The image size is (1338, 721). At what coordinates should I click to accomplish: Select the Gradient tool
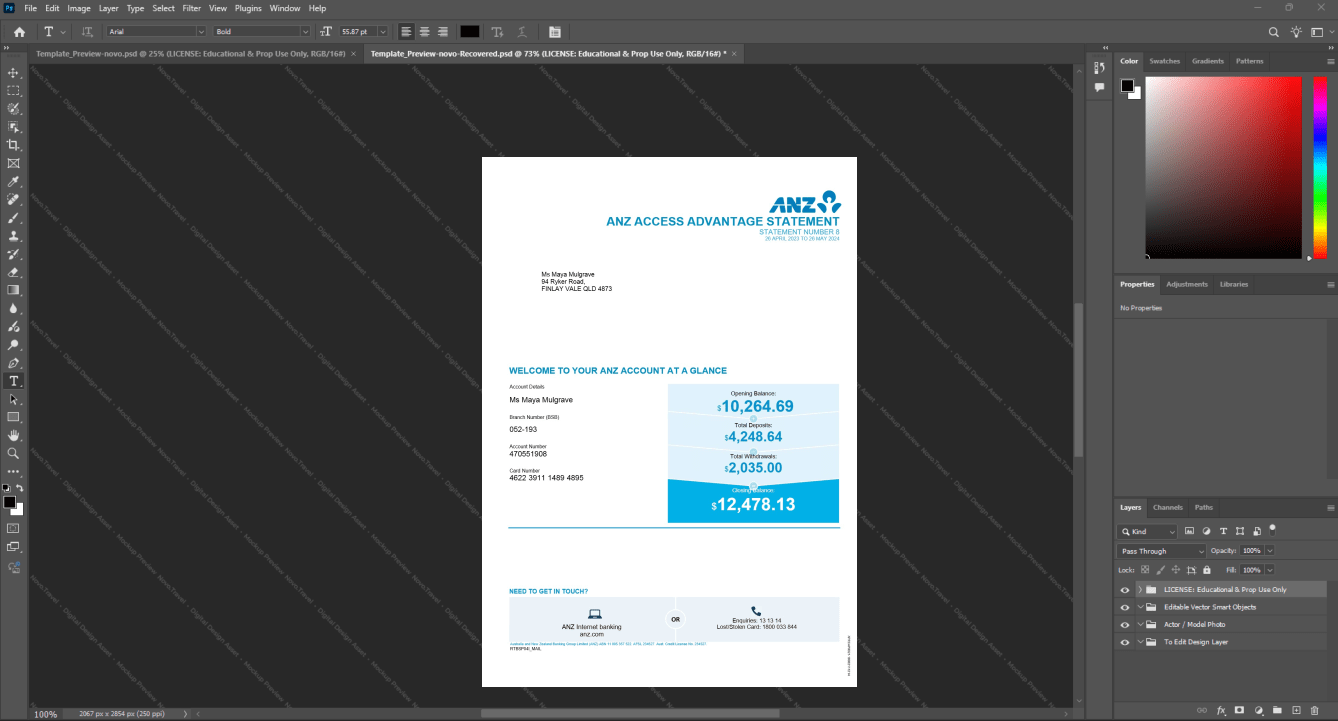pyautogui.click(x=13, y=290)
